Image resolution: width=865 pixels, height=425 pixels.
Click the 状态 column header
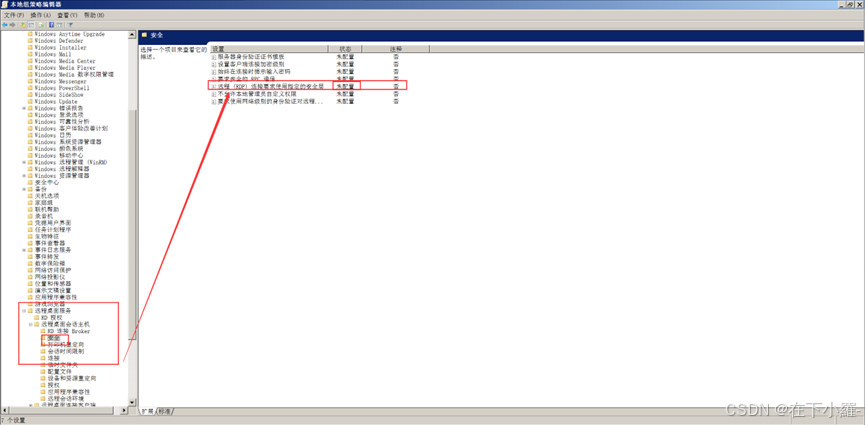point(346,49)
